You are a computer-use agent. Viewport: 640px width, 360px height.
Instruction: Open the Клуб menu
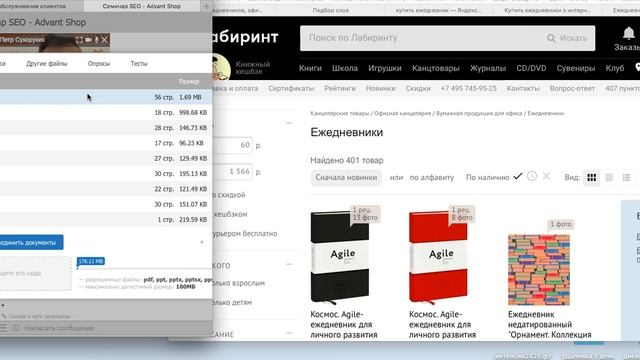[615, 68]
